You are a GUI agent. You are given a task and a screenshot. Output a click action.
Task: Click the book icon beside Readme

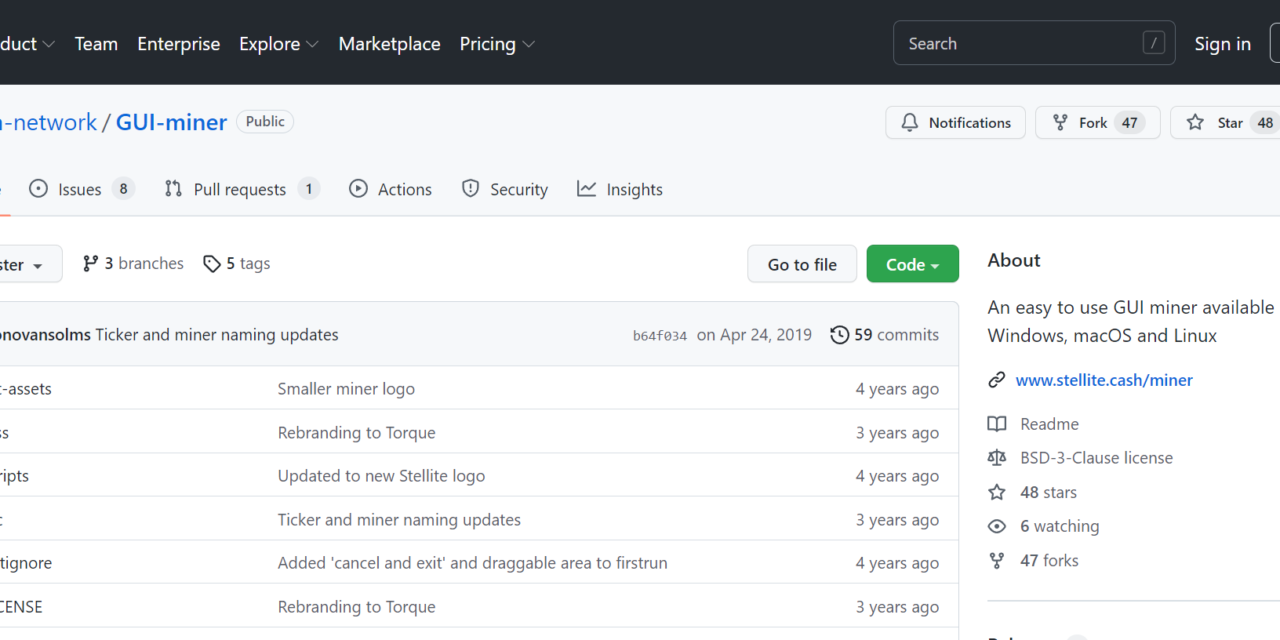tap(997, 423)
